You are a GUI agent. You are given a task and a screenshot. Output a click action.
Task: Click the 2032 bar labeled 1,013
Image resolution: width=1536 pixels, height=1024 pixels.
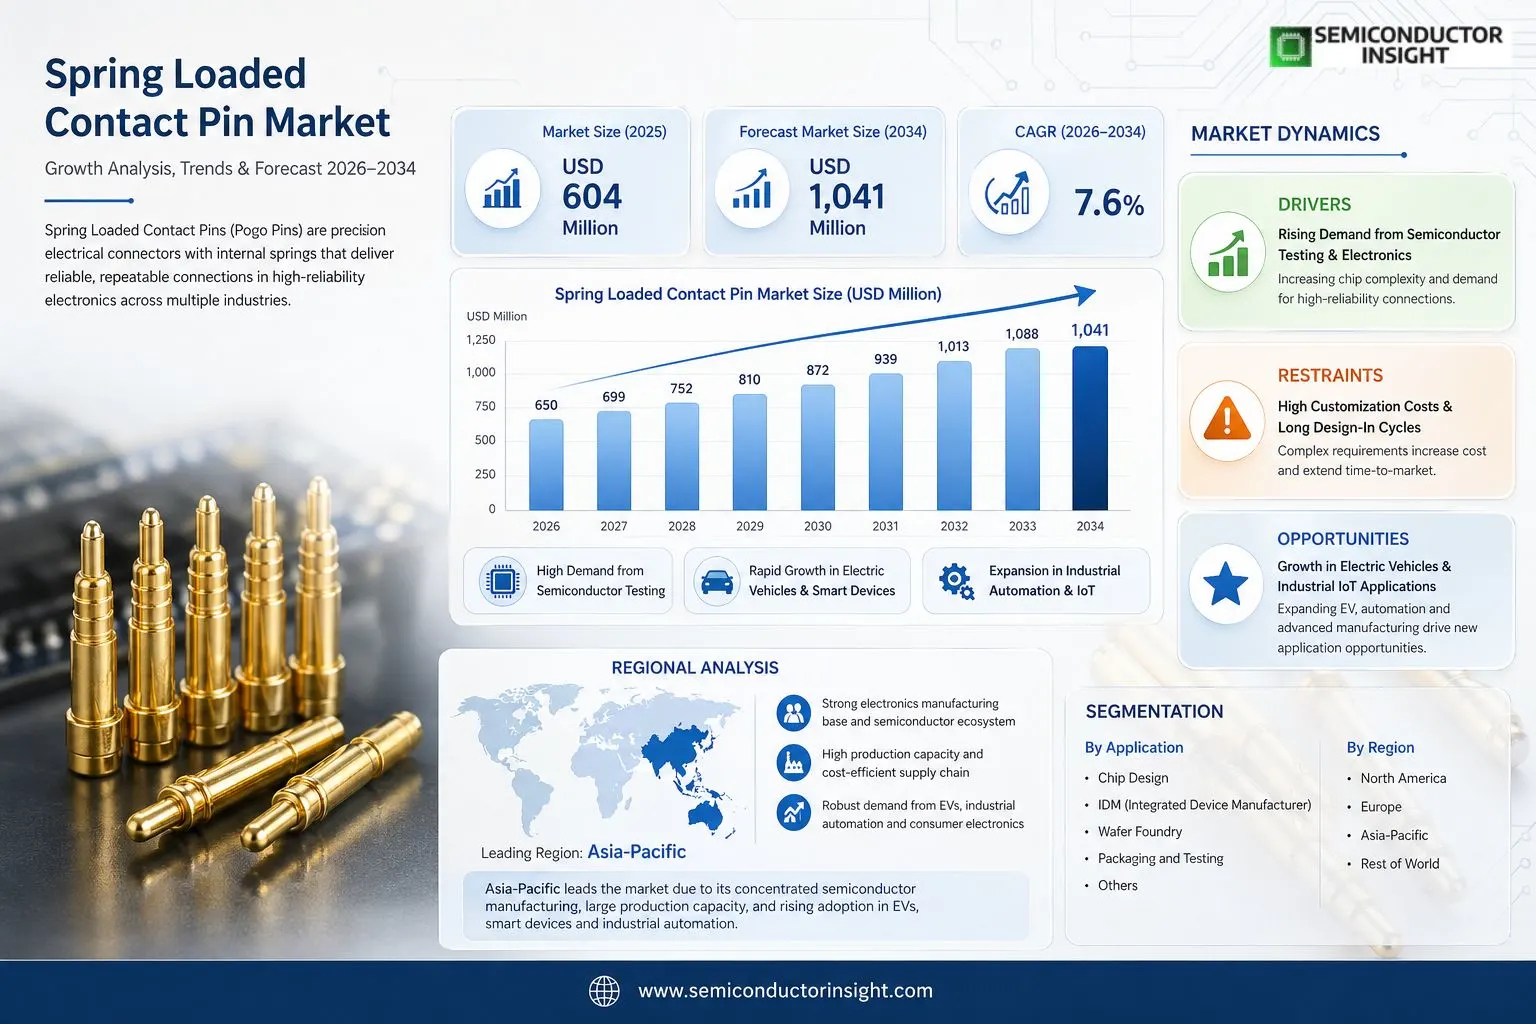pyautogui.click(x=954, y=436)
